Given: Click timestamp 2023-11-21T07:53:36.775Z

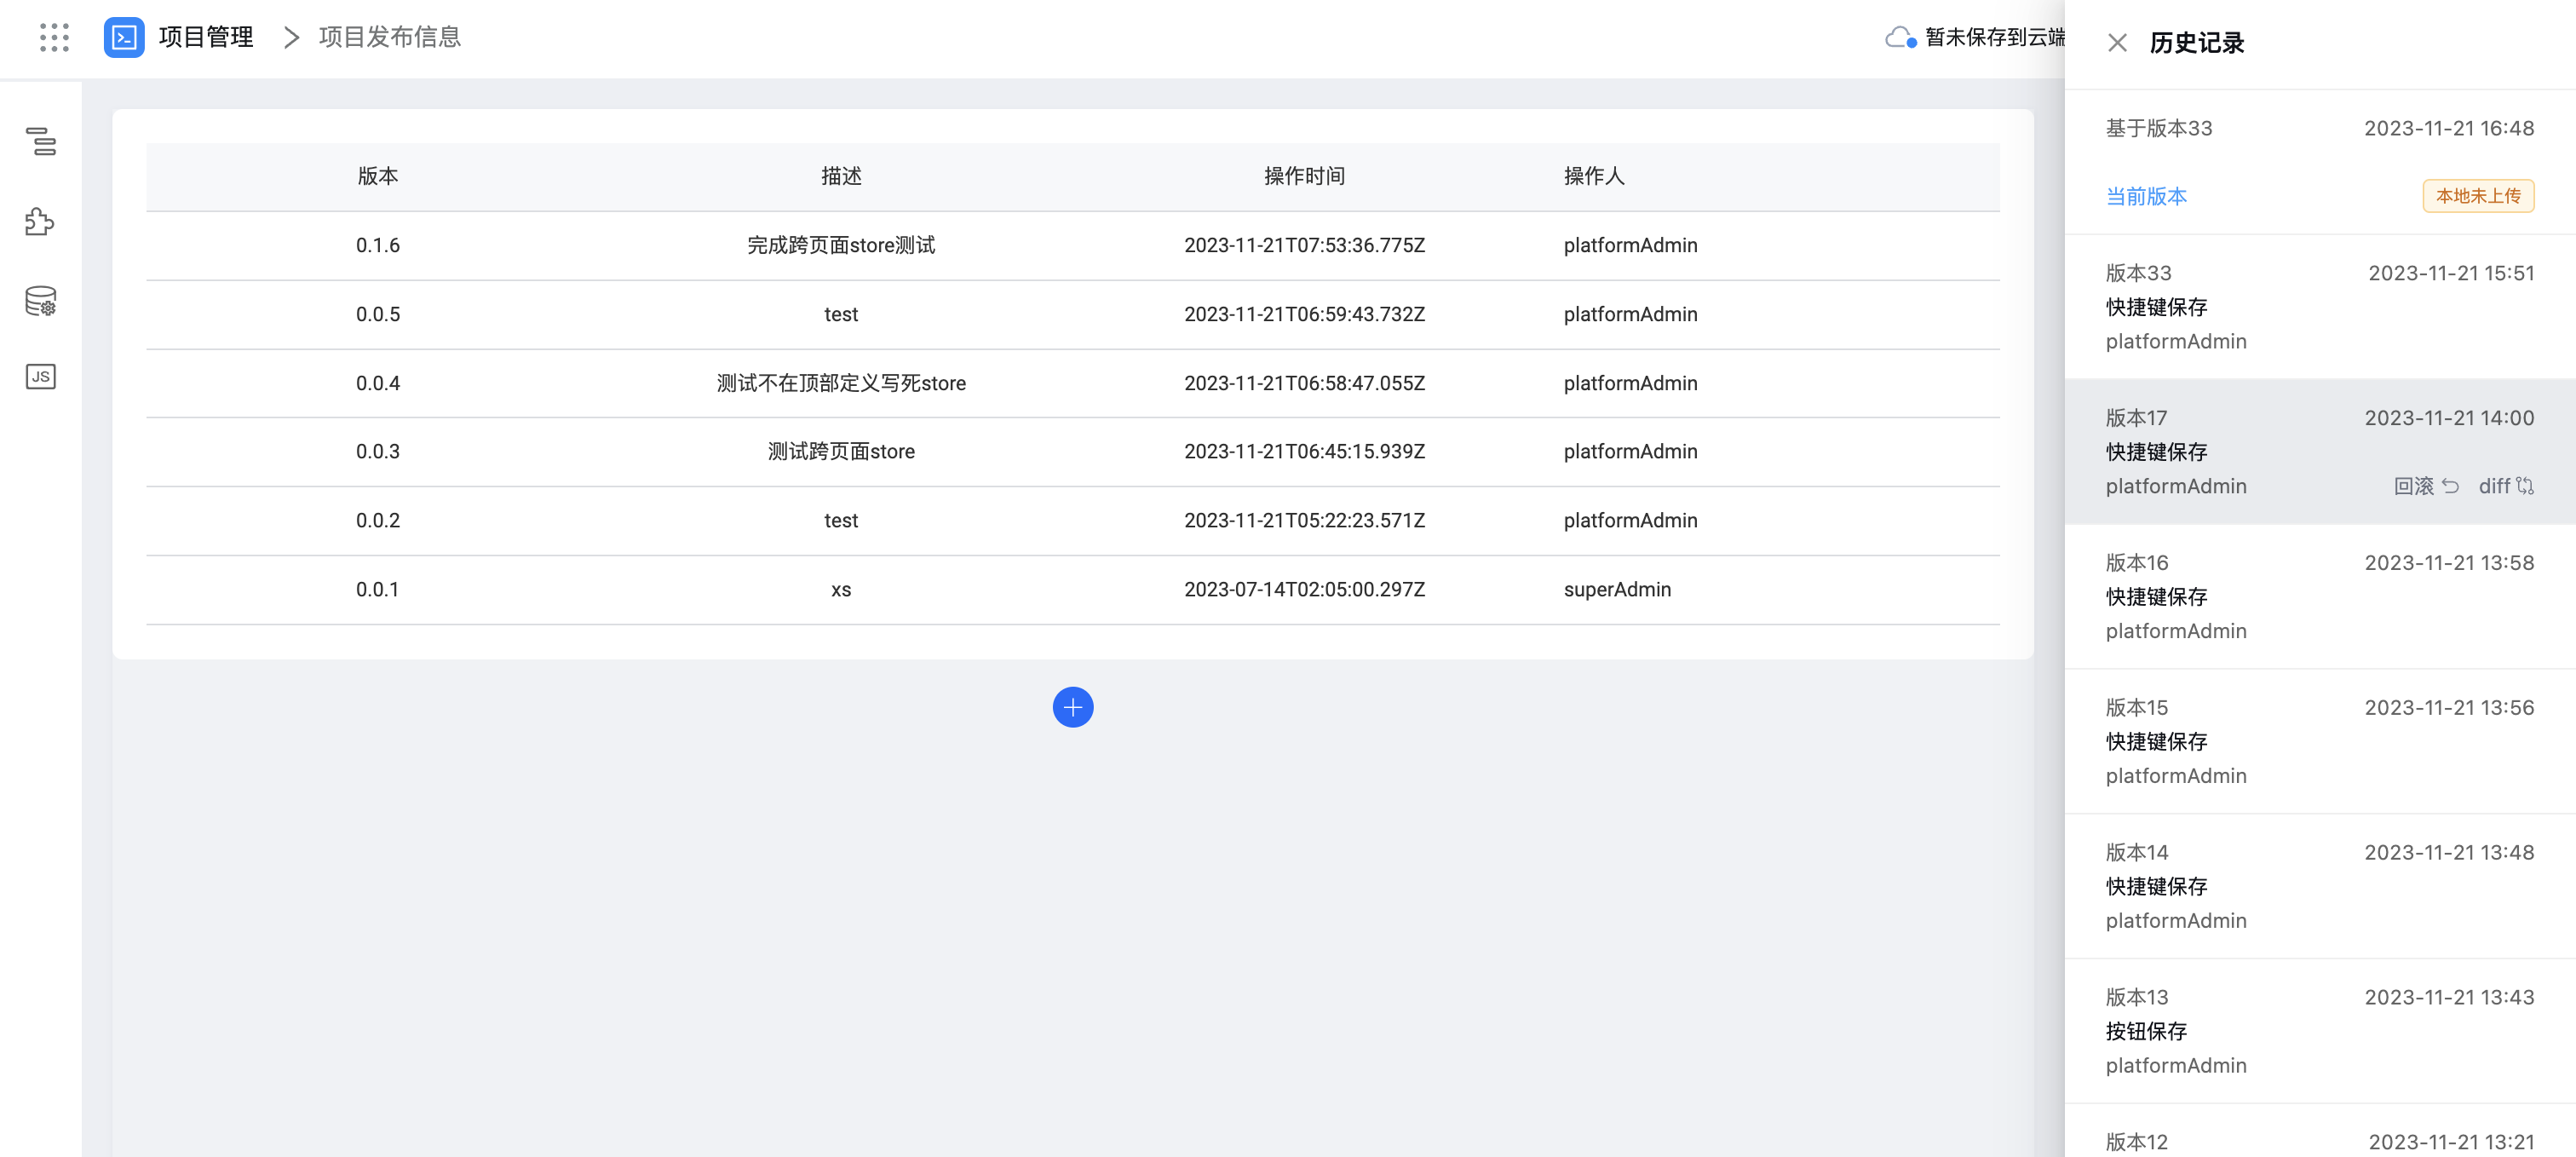Looking at the screenshot, I should pyautogui.click(x=1304, y=245).
